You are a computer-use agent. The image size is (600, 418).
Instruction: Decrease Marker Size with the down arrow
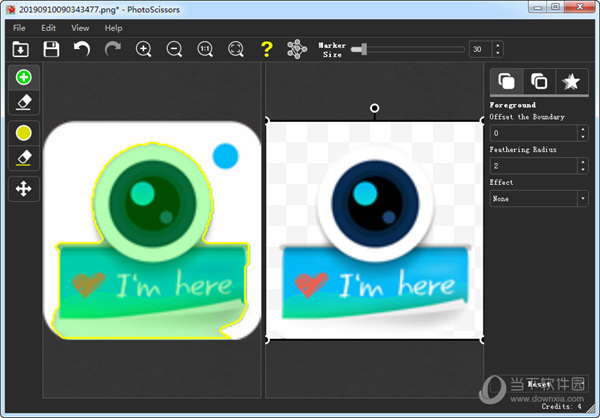click(x=498, y=53)
